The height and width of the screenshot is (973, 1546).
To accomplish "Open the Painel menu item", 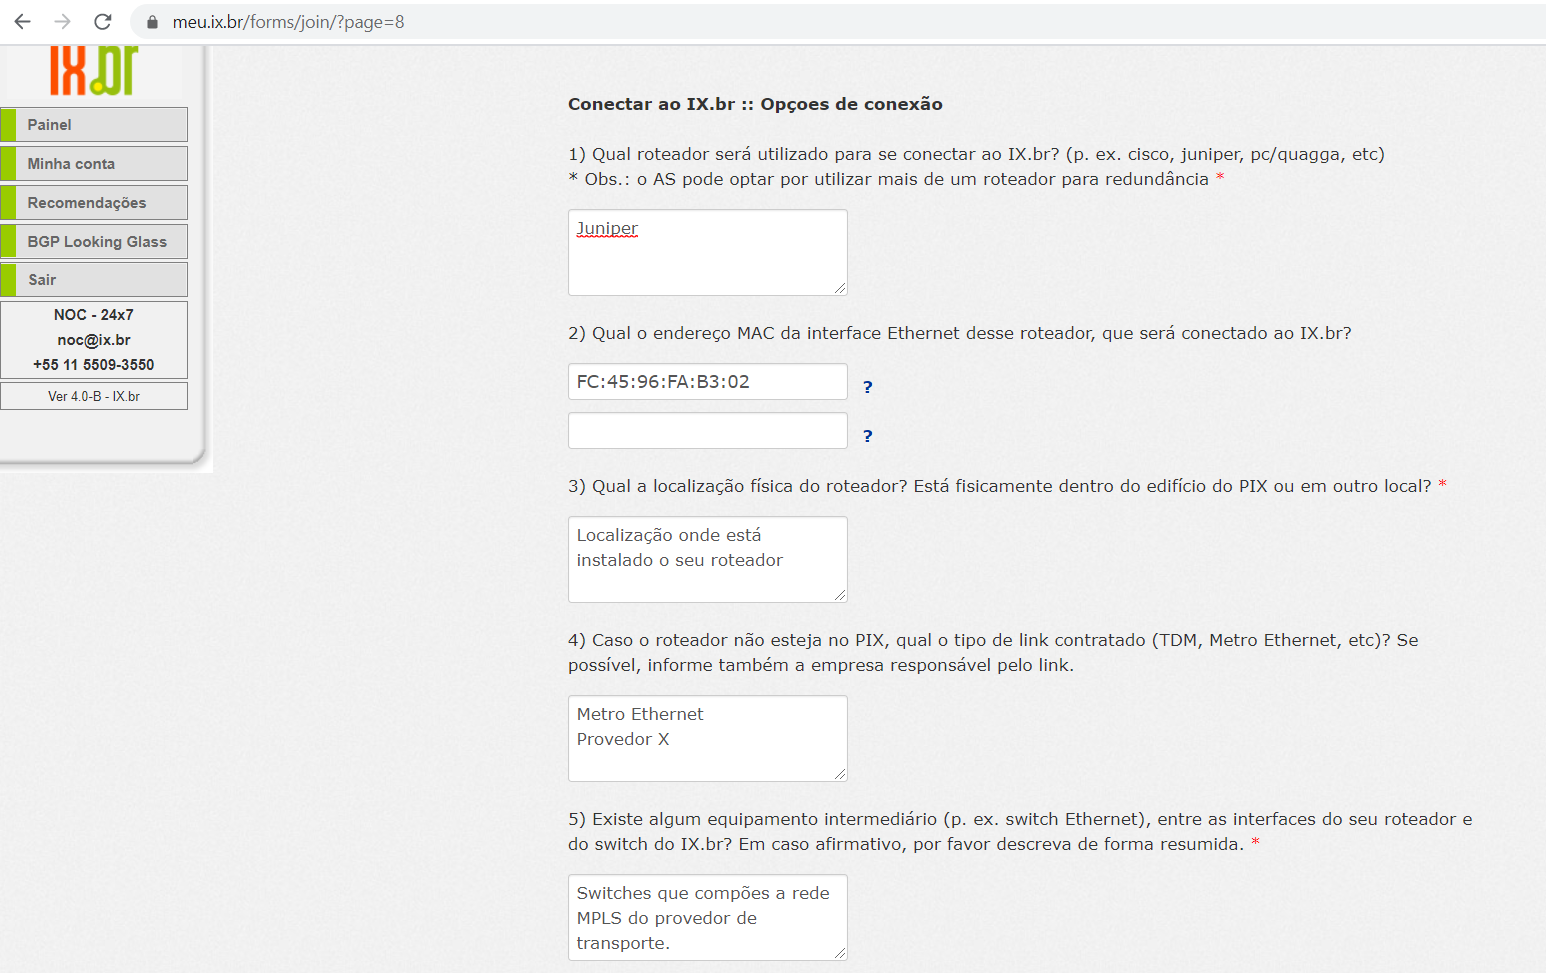I will pyautogui.click(x=94, y=124).
